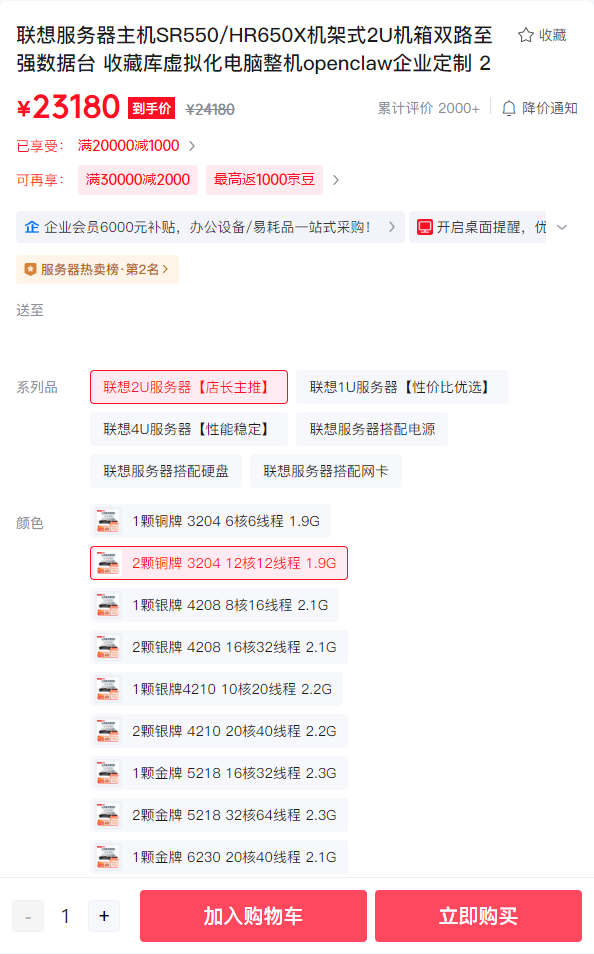Click the enterprise member badge icon
The height and width of the screenshot is (954, 594).
32,227
